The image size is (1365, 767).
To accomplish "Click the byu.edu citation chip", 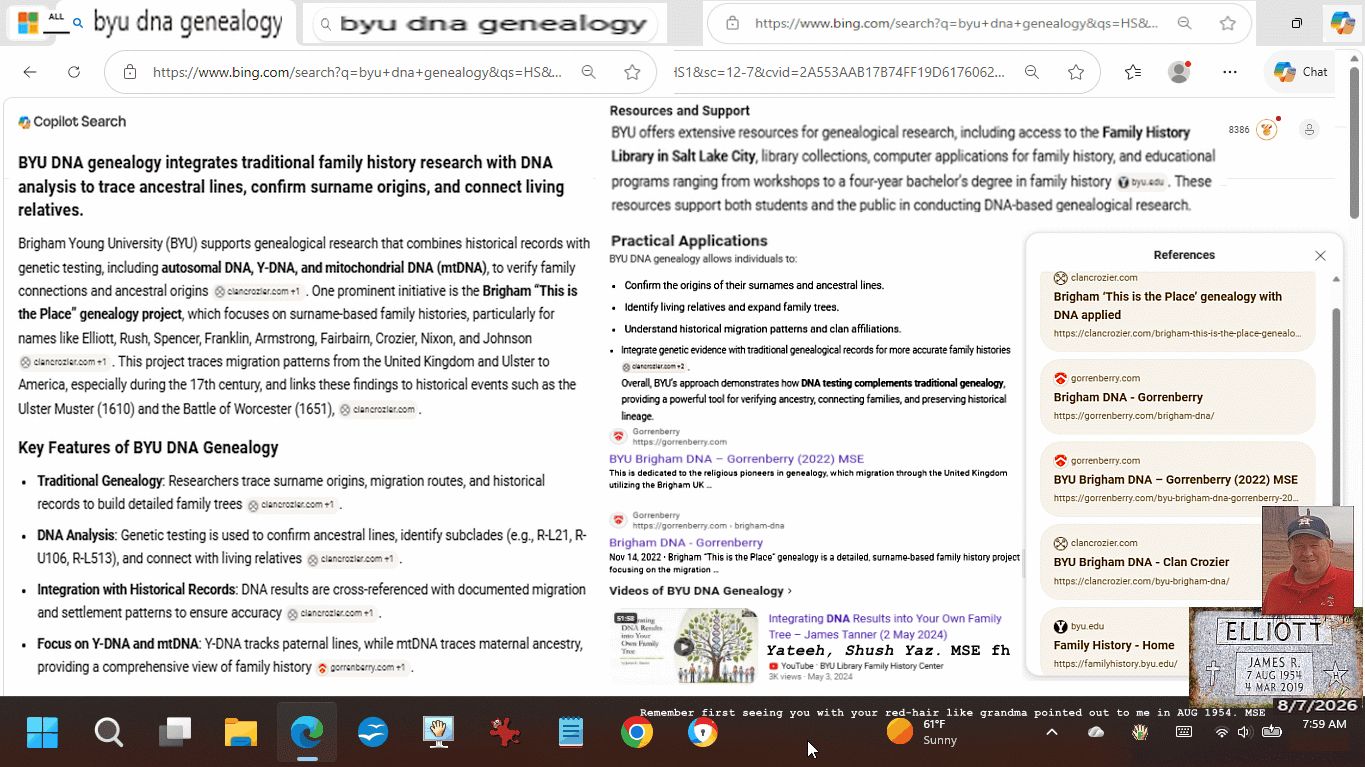I will (1141, 182).
